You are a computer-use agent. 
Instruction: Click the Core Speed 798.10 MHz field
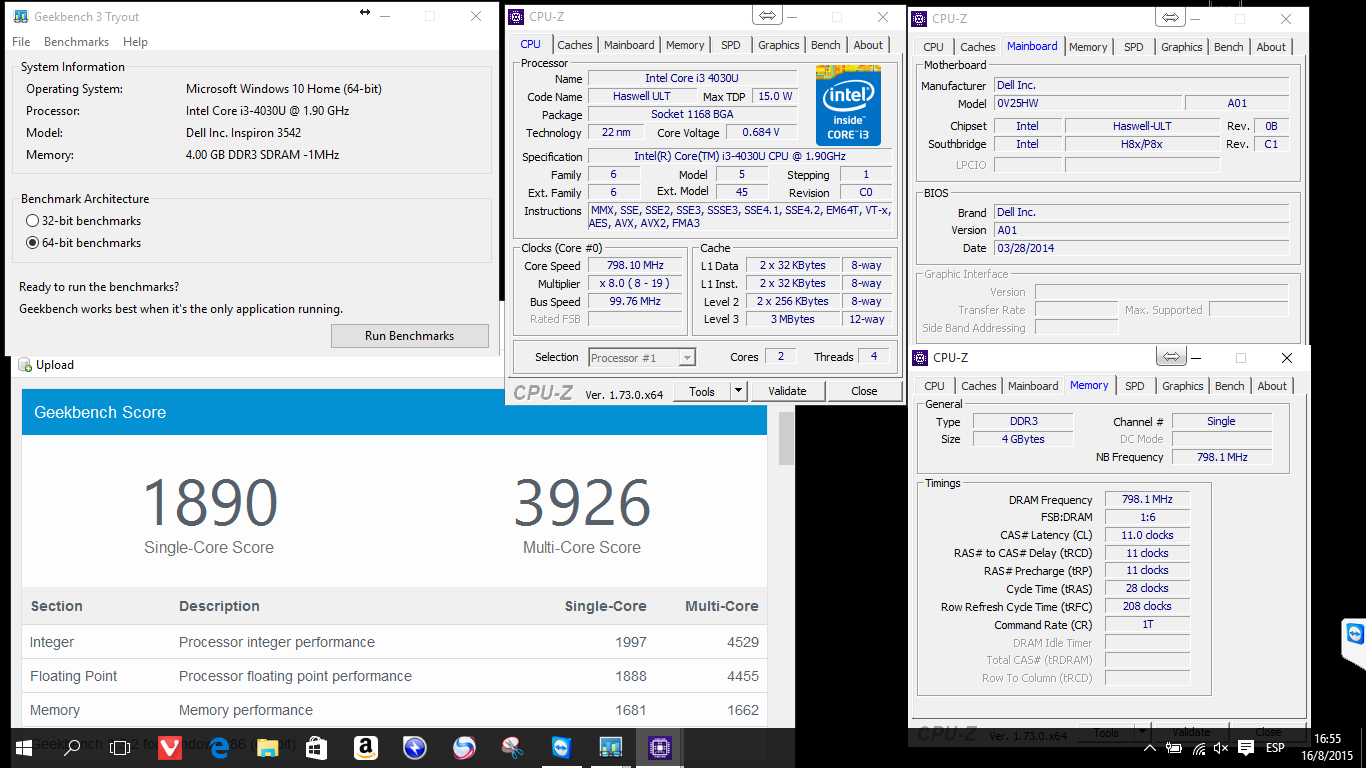(634, 266)
